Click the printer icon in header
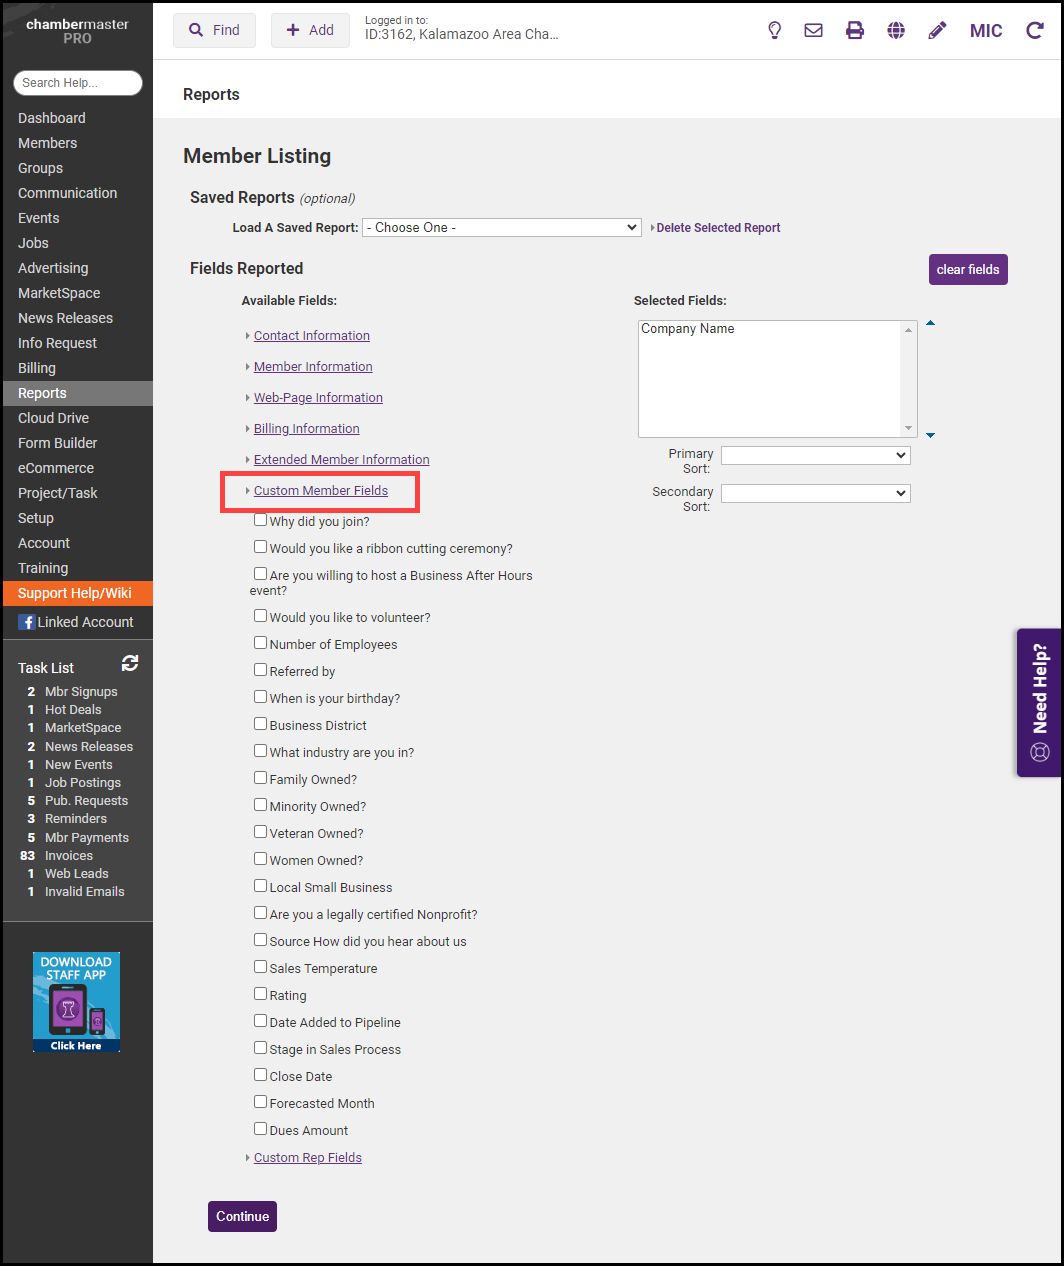This screenshot has height=1266, width=1064. pyautogui.click(x=855, y=30)
